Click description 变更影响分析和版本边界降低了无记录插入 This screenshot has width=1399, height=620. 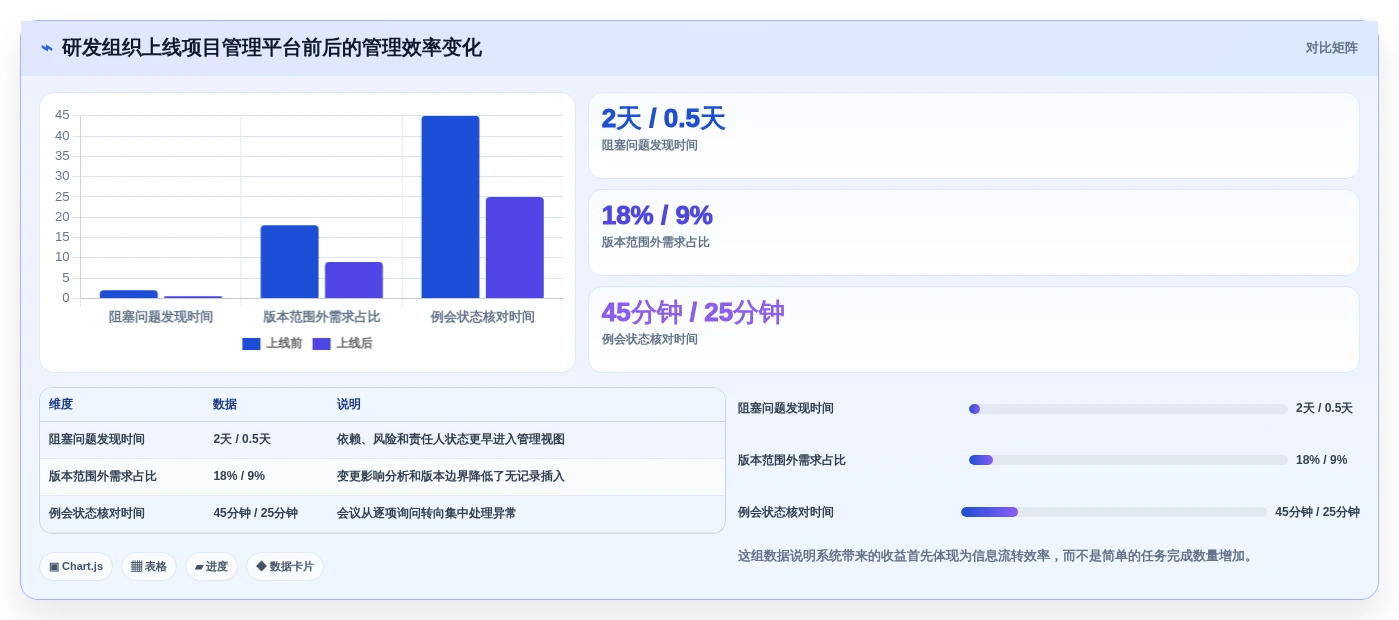pos(451,476)
